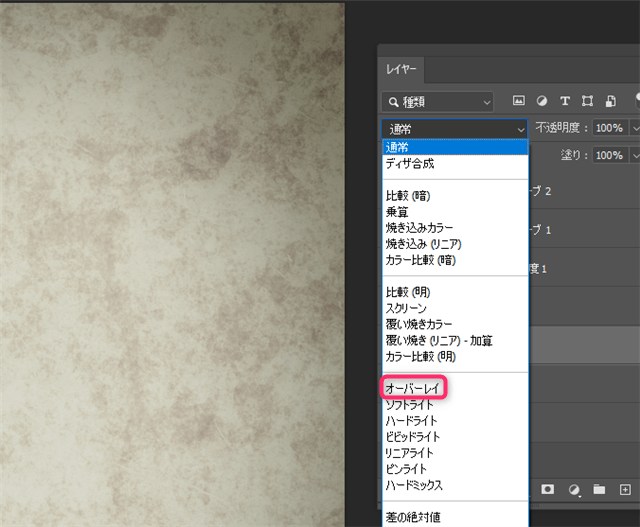Create new fill or adjustment layer
The image size is (640, 527).
click(574, 489)
